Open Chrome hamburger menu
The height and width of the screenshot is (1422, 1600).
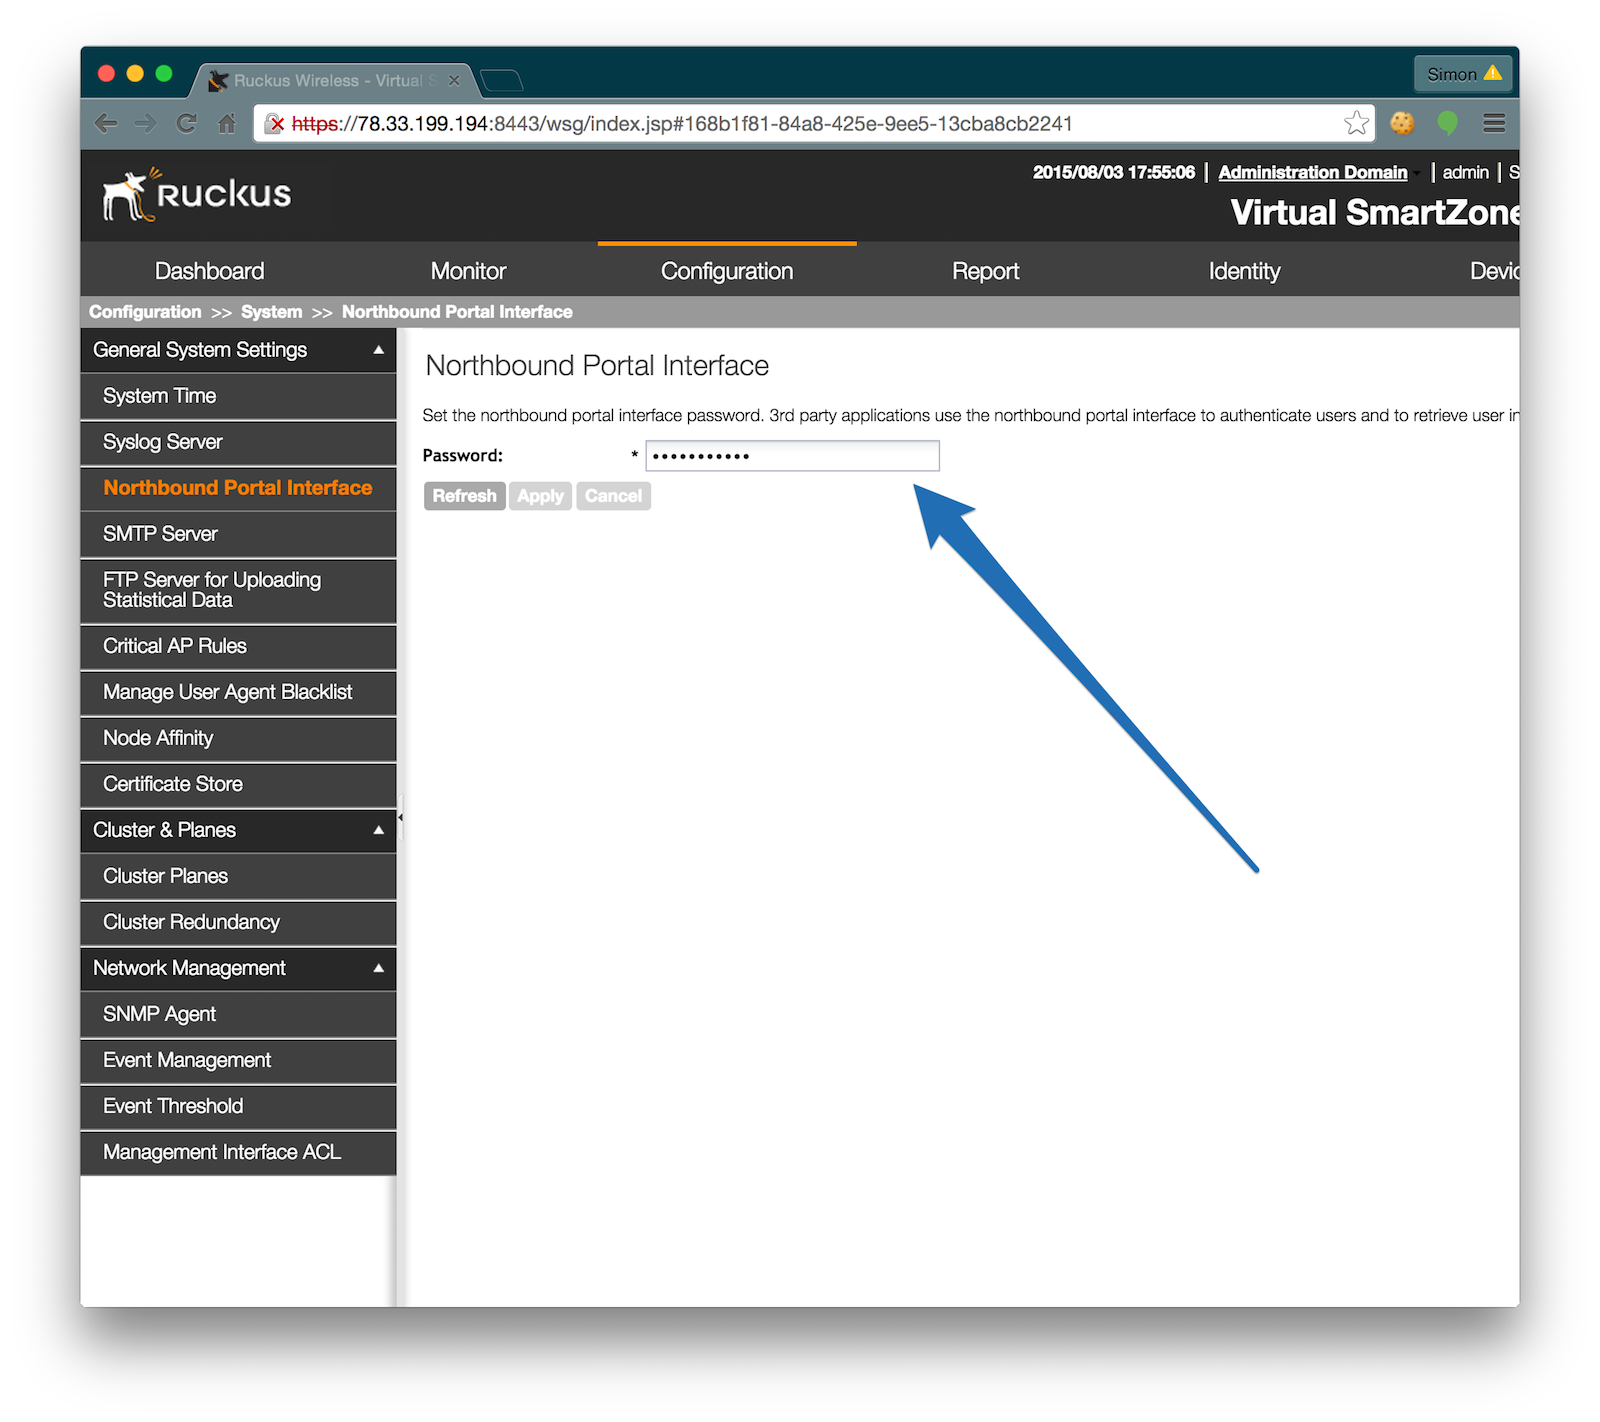click(1494, 123)
